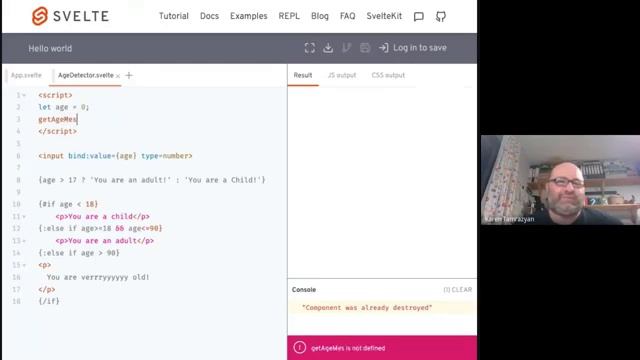Switch to CSS output tab
The image size is (640, 360).
tap(388, 76)
